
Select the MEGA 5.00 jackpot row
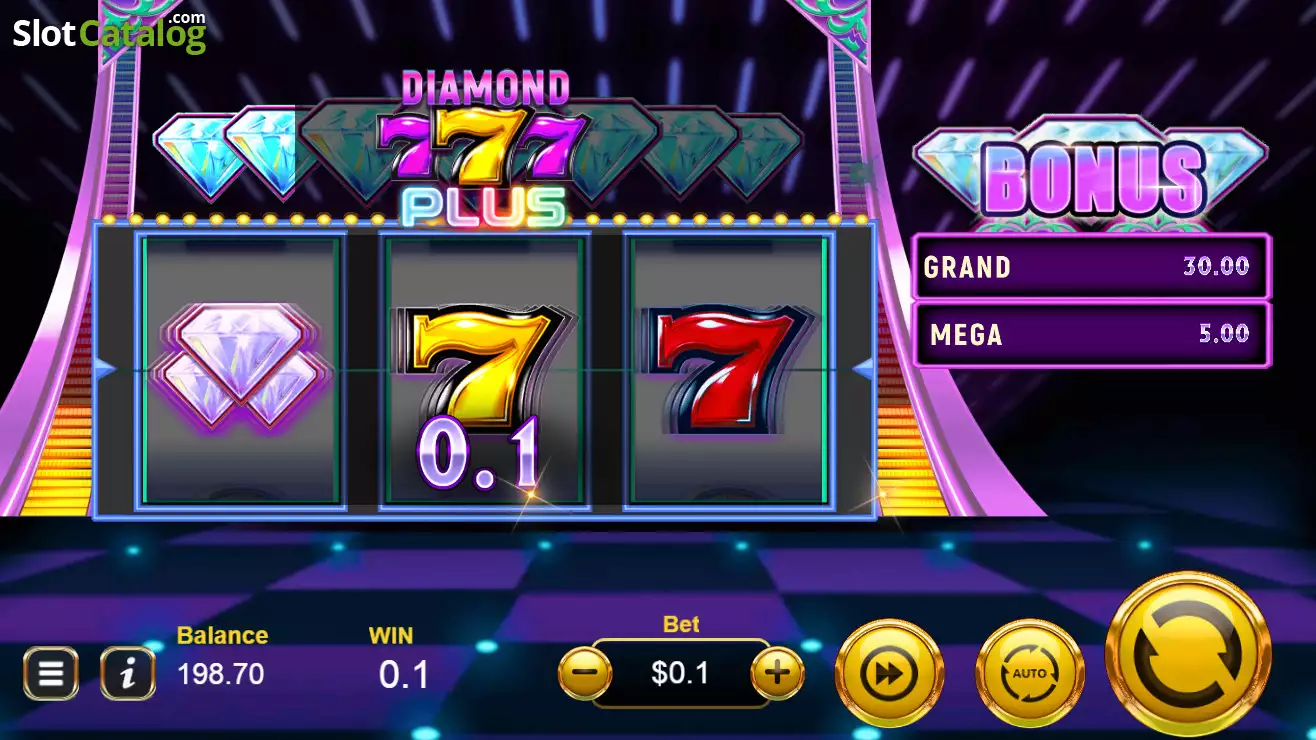click(x=1091, y=334)
